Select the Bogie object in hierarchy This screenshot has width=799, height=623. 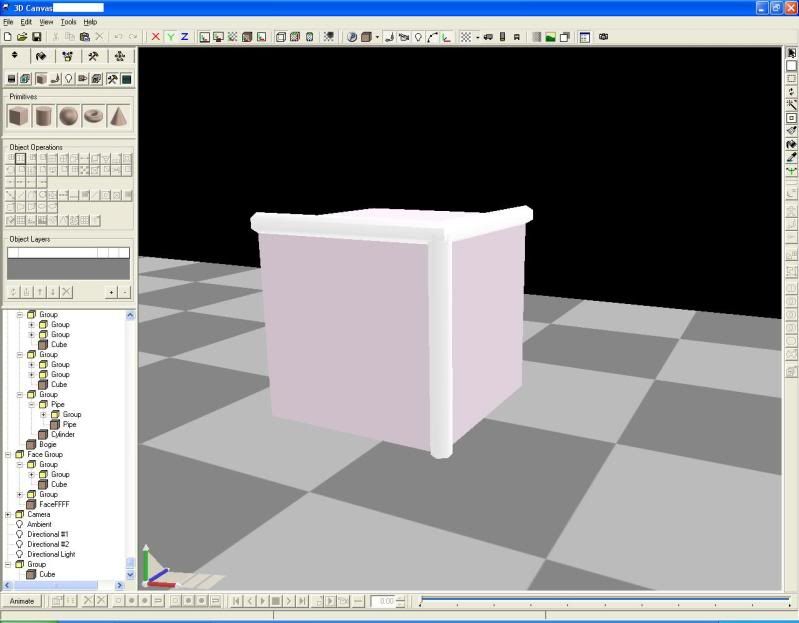[x=47, y=444]
